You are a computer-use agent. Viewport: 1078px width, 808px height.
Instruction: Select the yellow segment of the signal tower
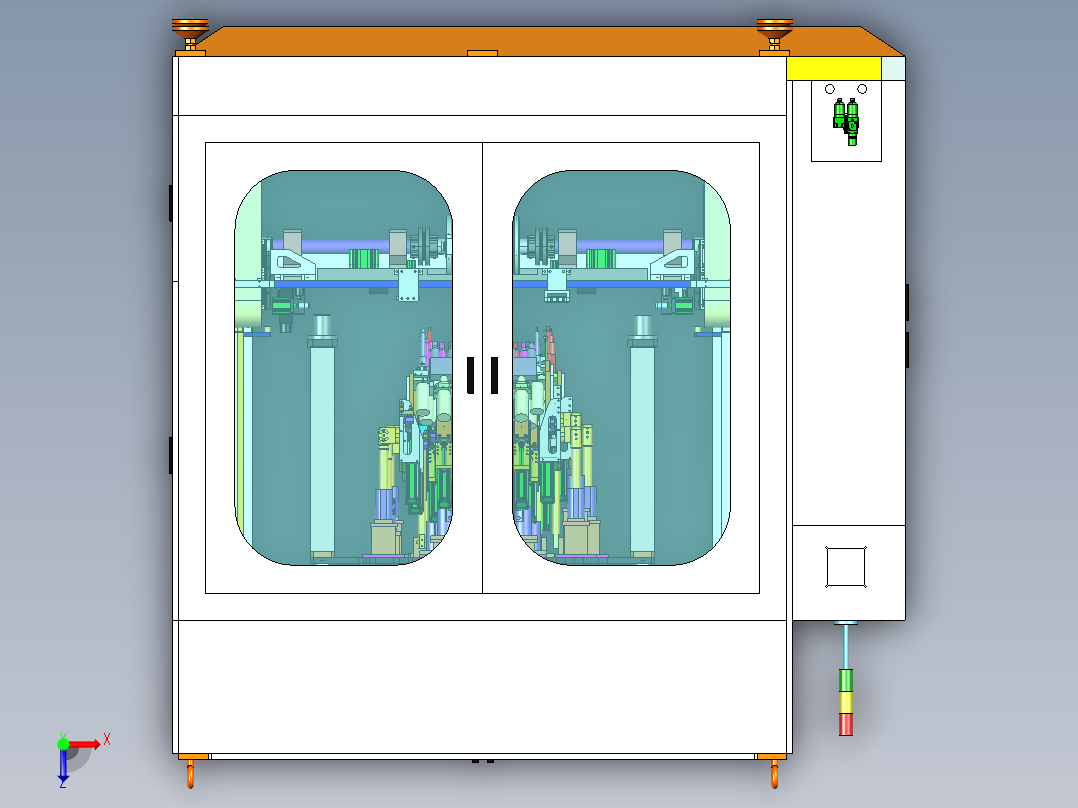[846, 702]
